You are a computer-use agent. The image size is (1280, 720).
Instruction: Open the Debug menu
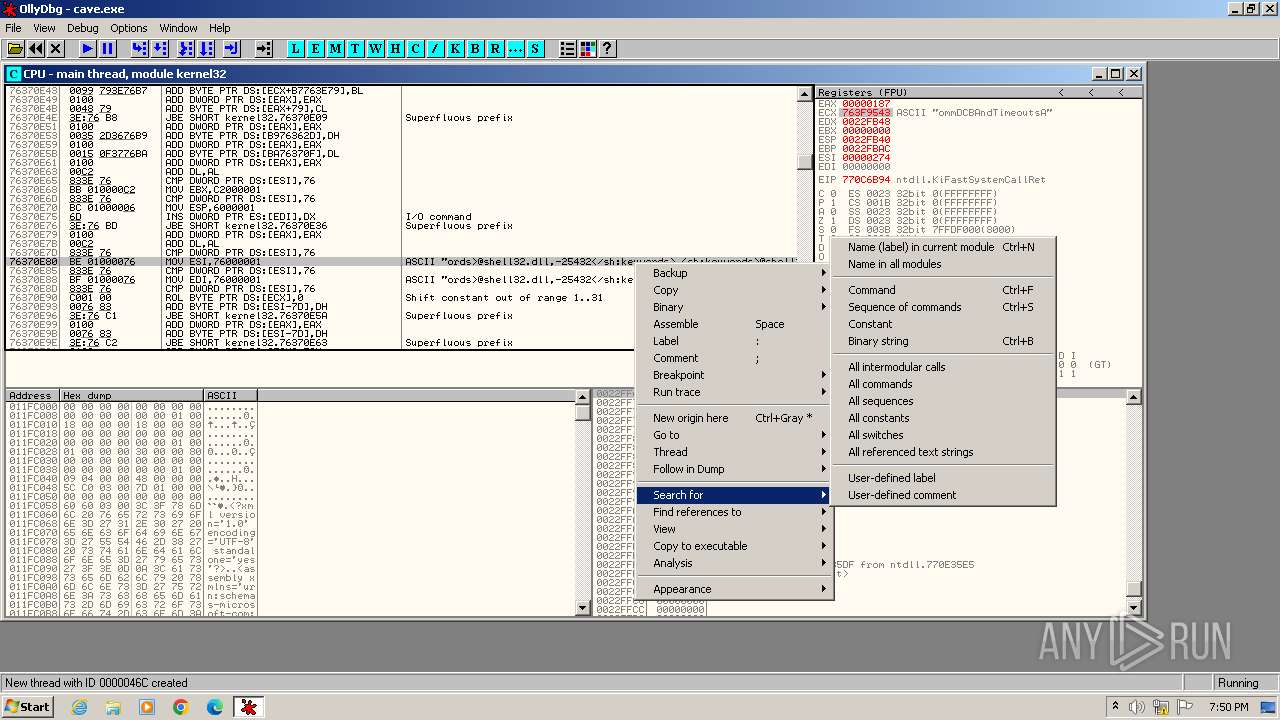click(x=82, y=28)
